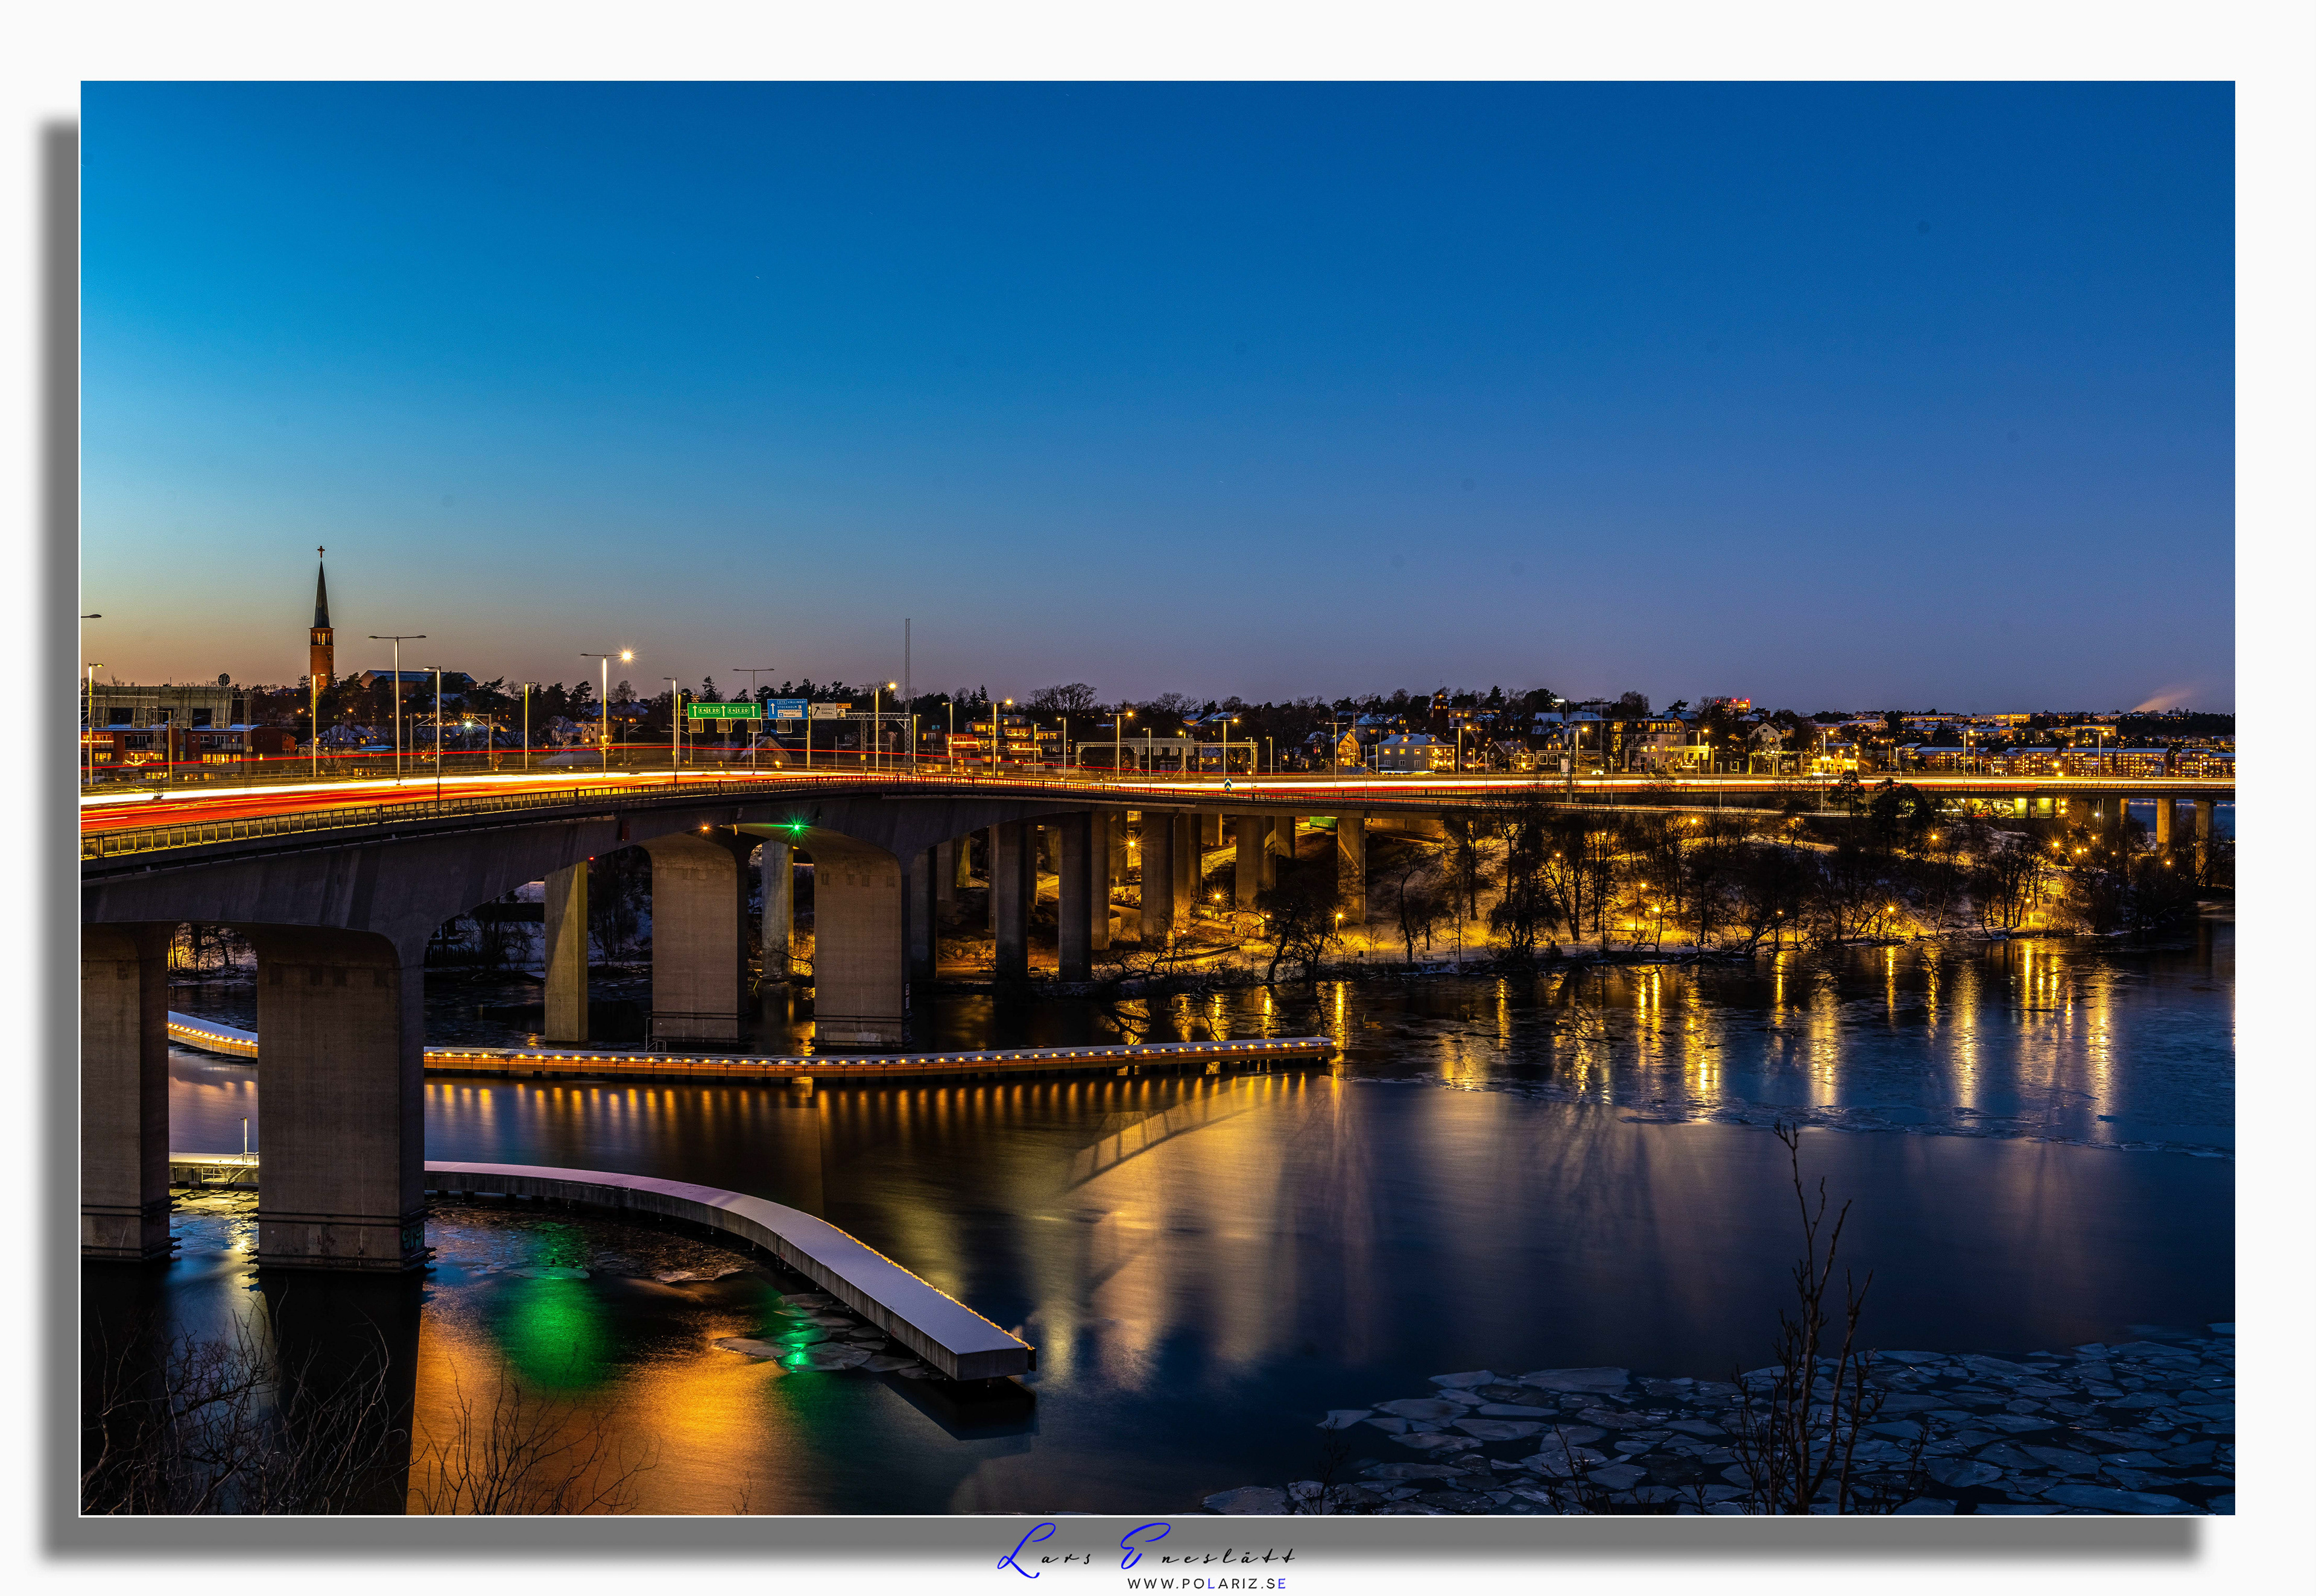The height and width of the screenshot is (1596, 2316).
Task: Click the church tower spire
Action: [x=321, y=600]
